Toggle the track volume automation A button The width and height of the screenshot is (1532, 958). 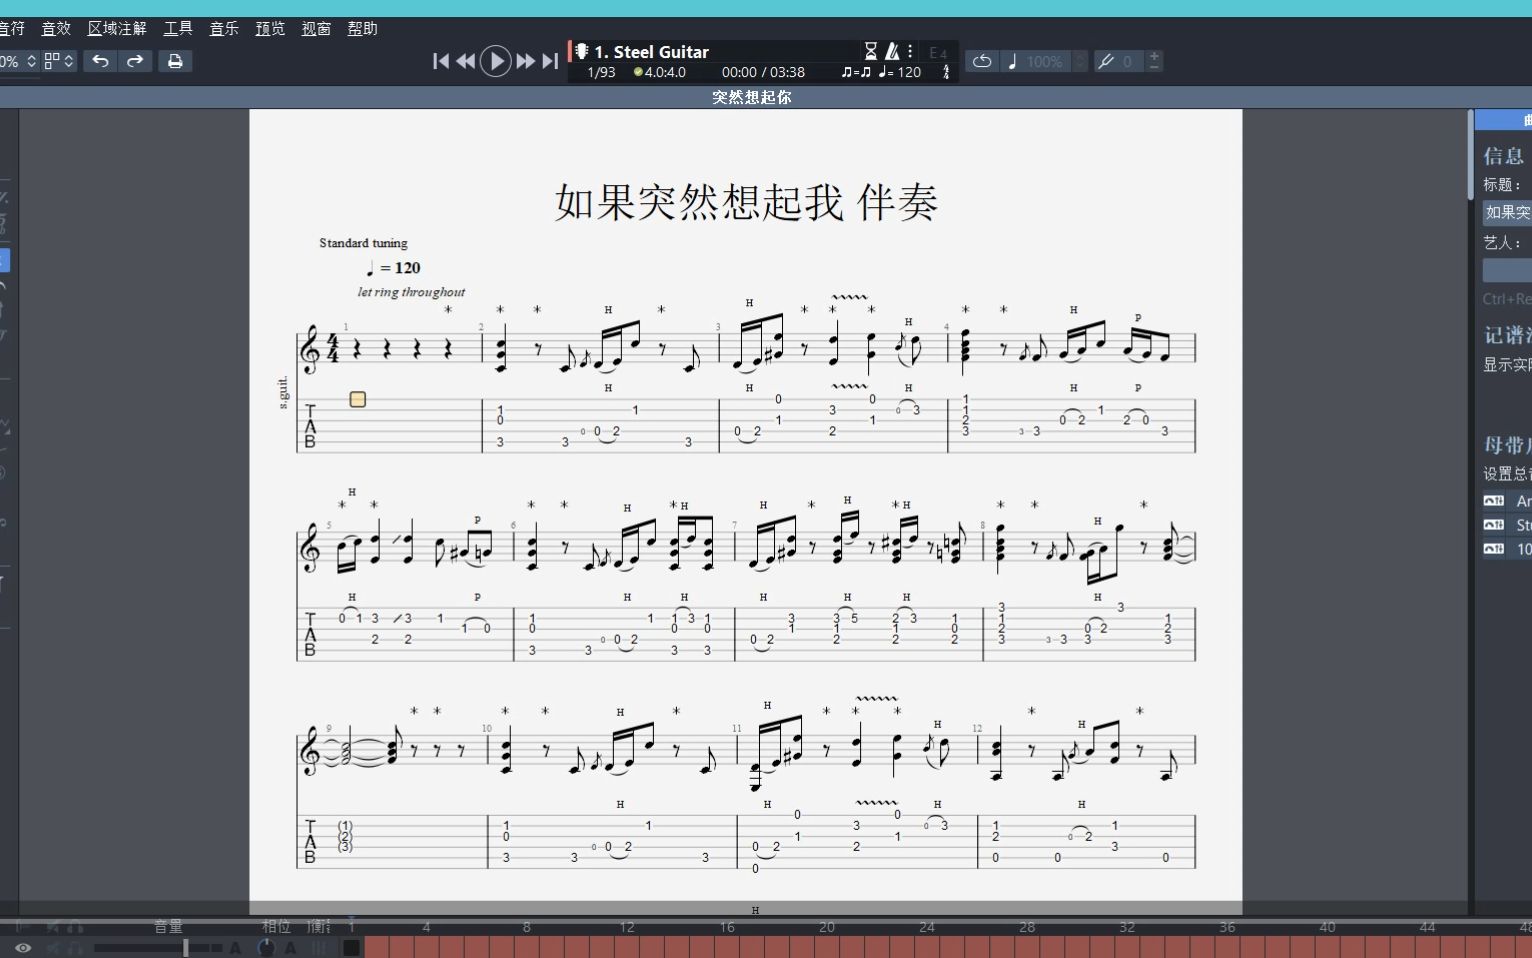click(235, 948)
